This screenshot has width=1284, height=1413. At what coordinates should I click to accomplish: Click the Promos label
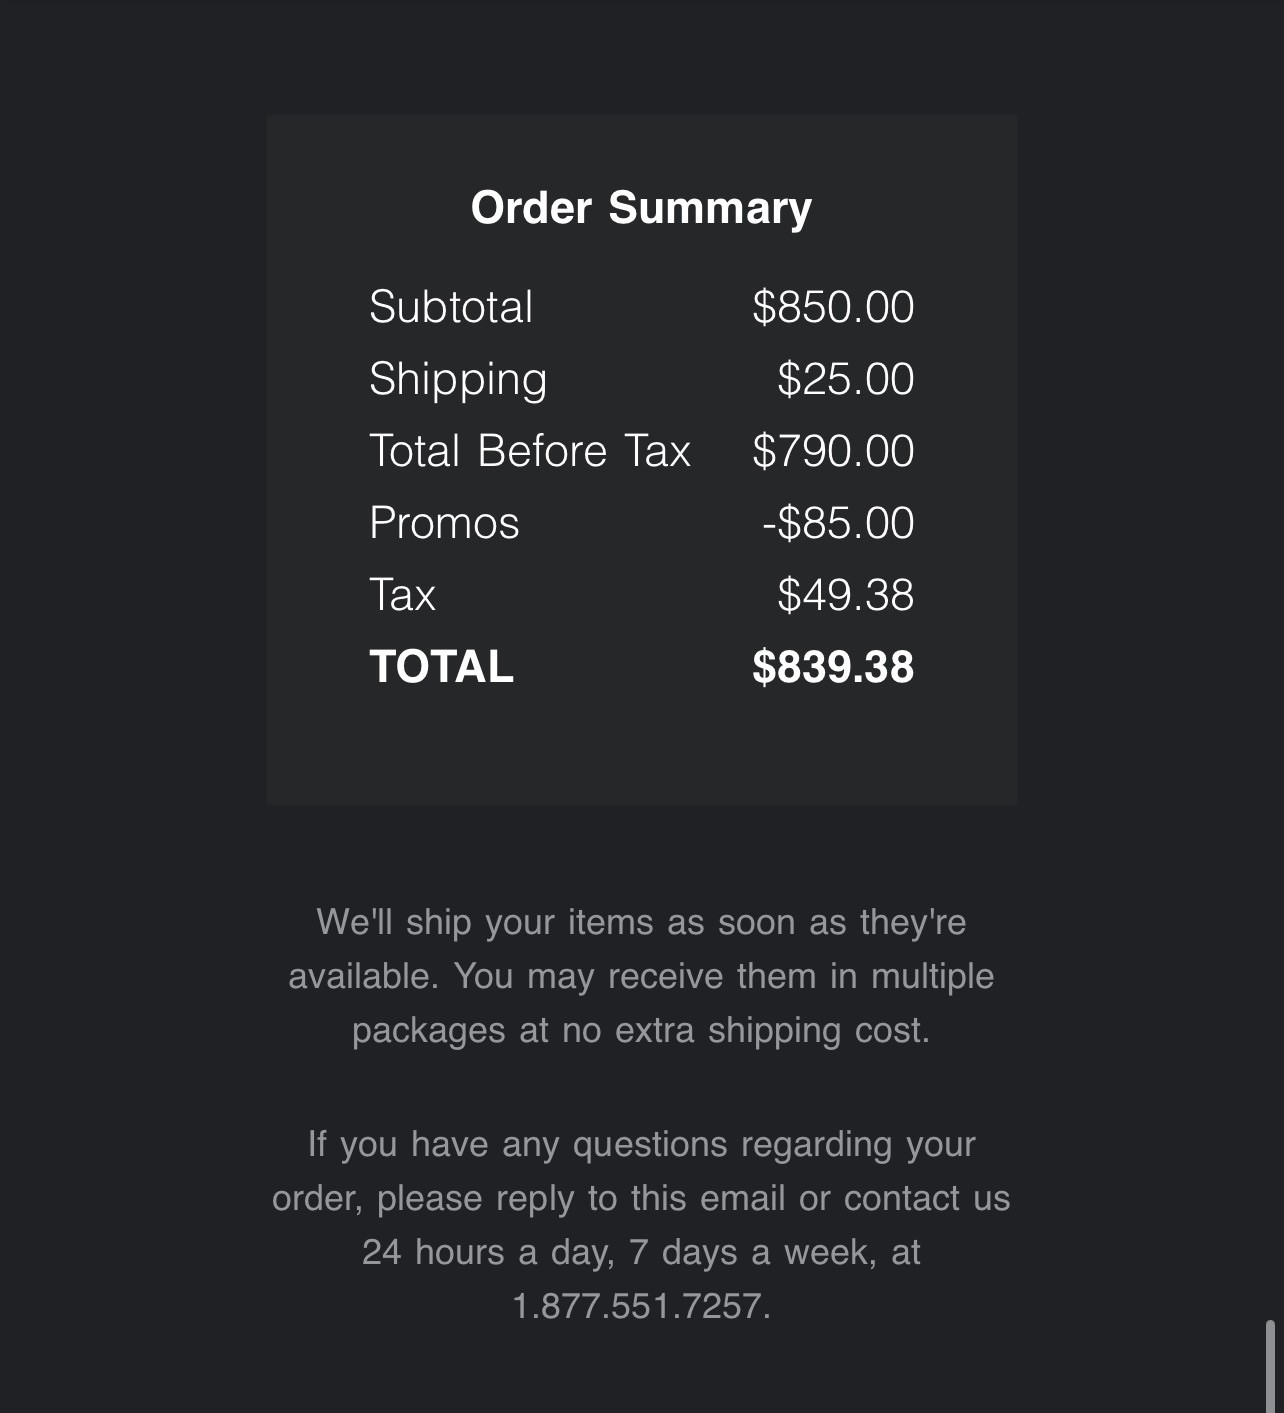[444, 523]
